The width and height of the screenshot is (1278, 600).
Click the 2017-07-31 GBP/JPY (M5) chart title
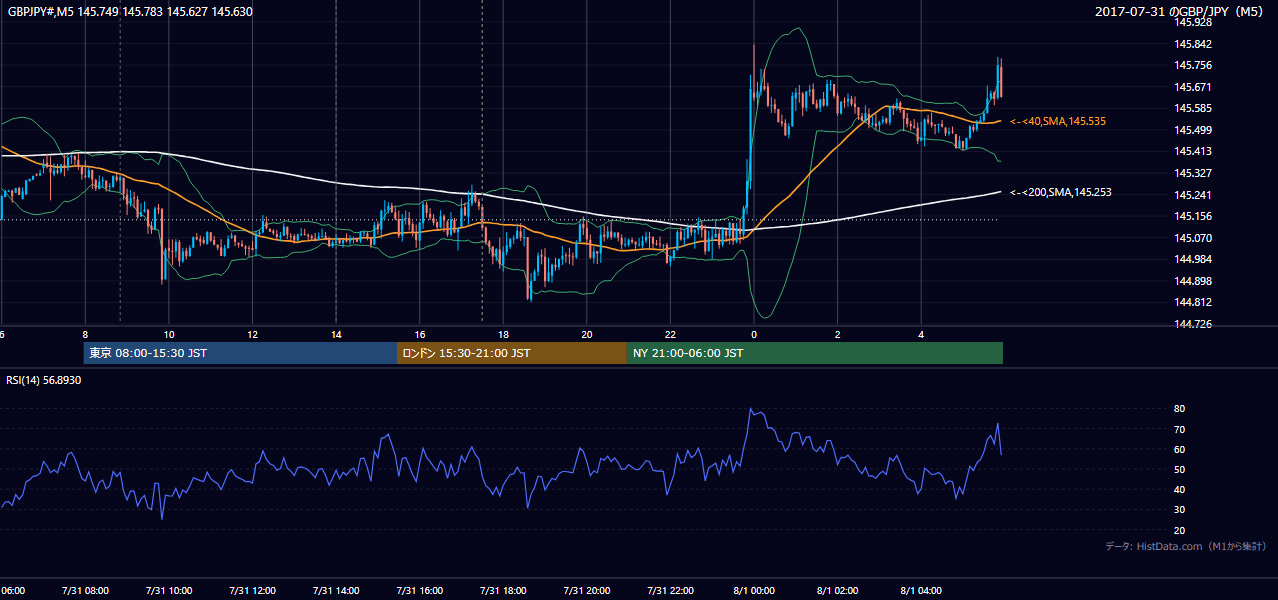click(x=1180, y=11)
